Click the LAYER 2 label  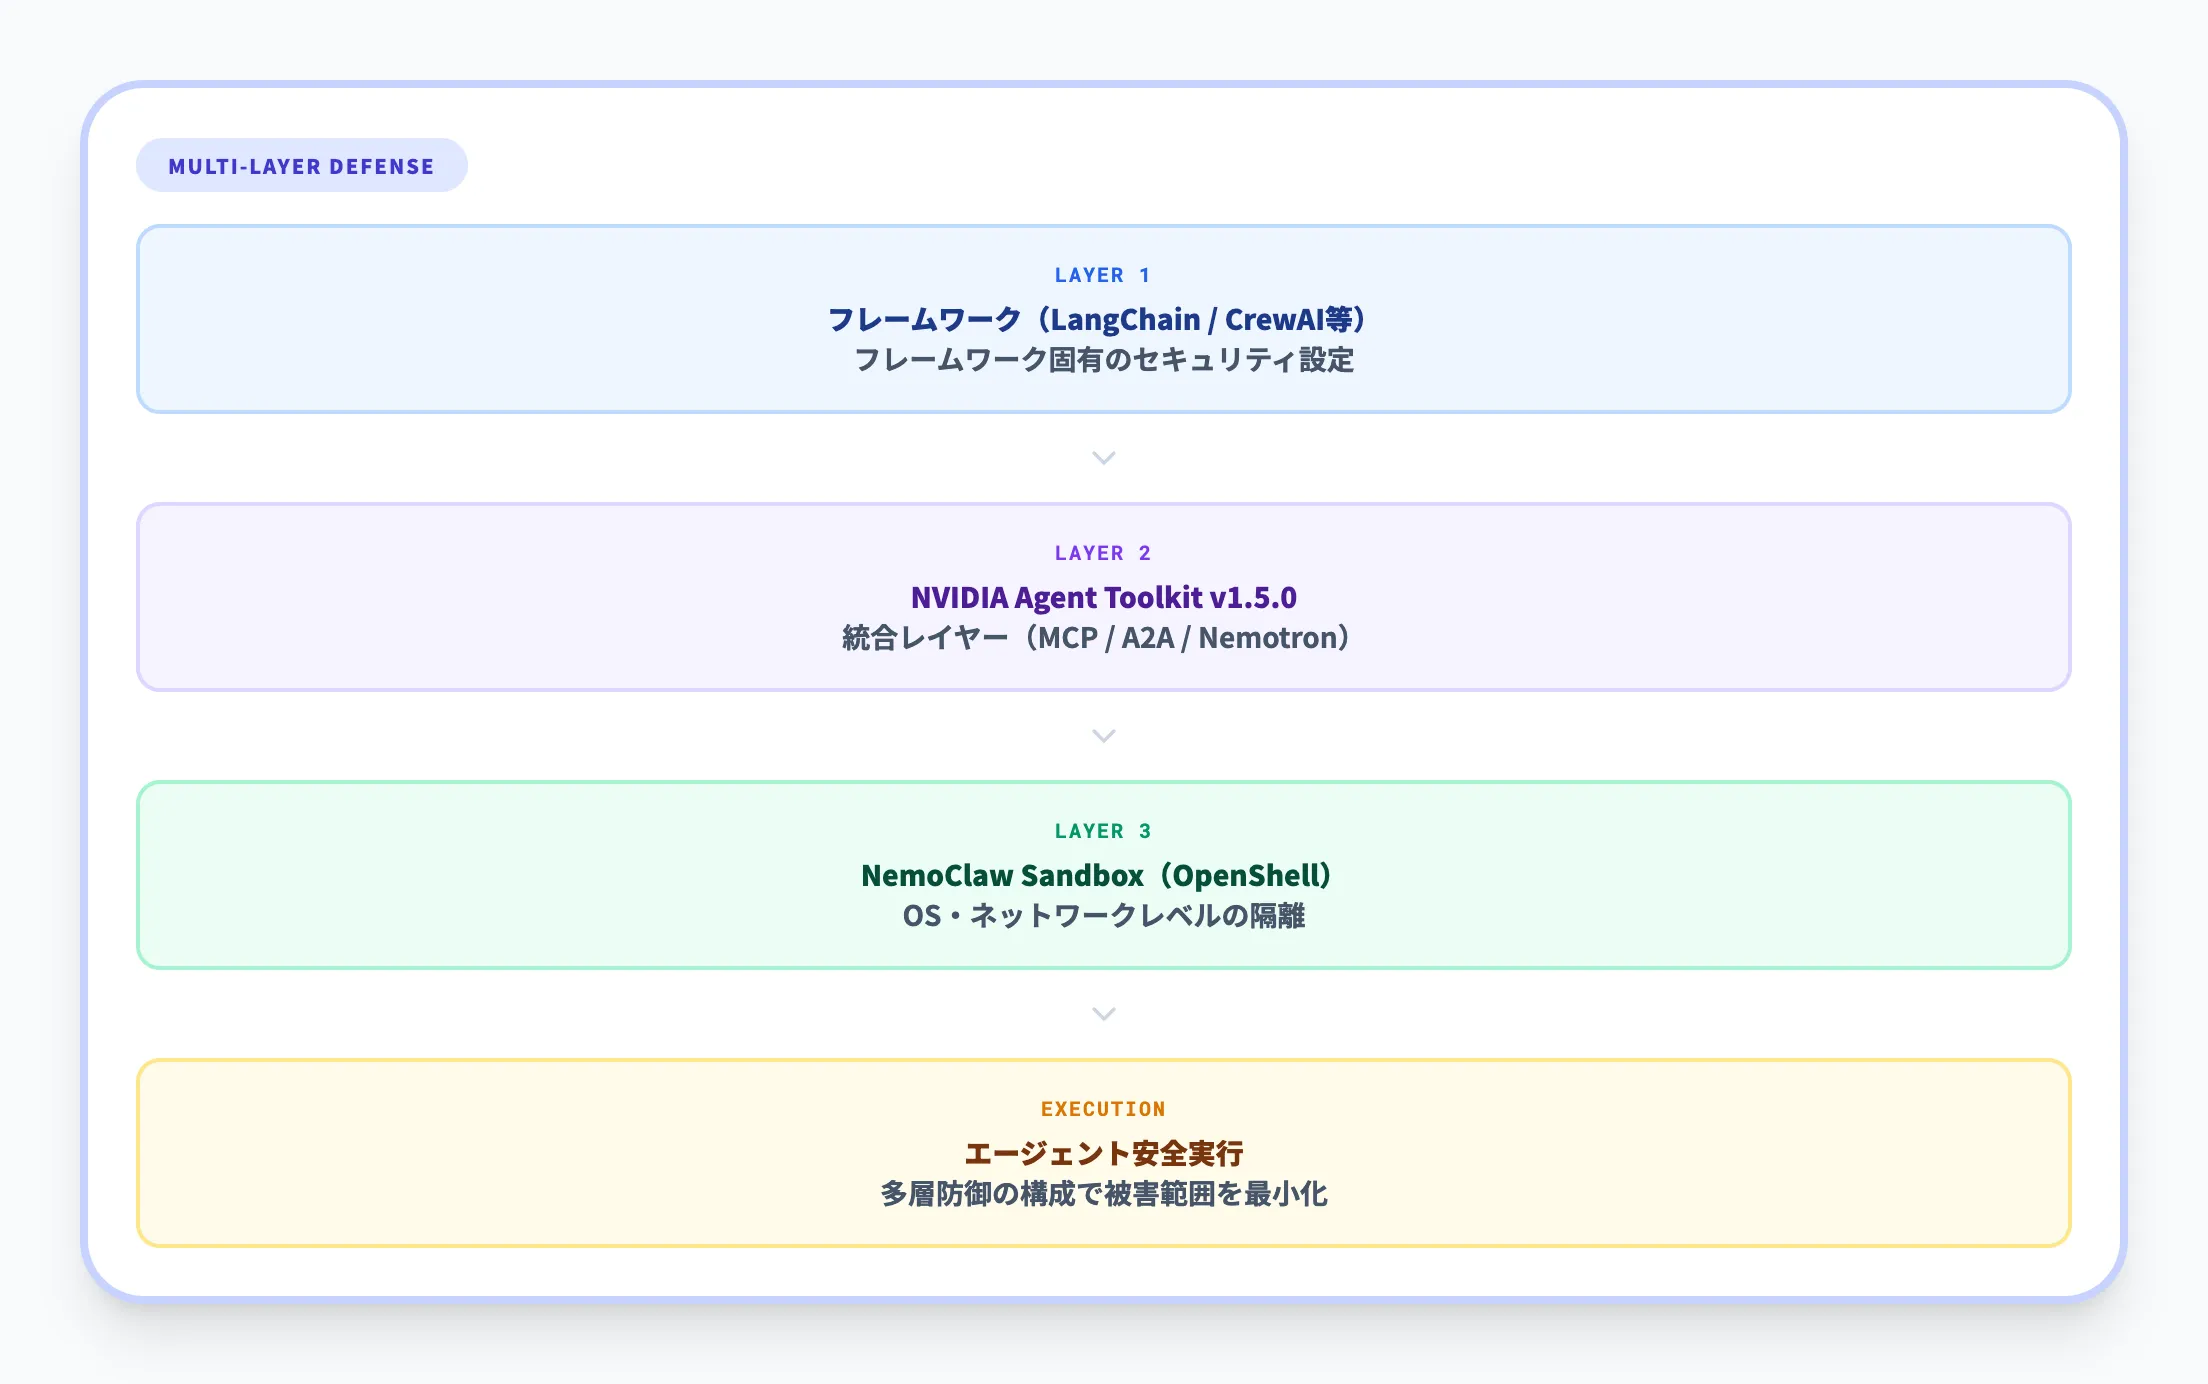pos(1103,553)
